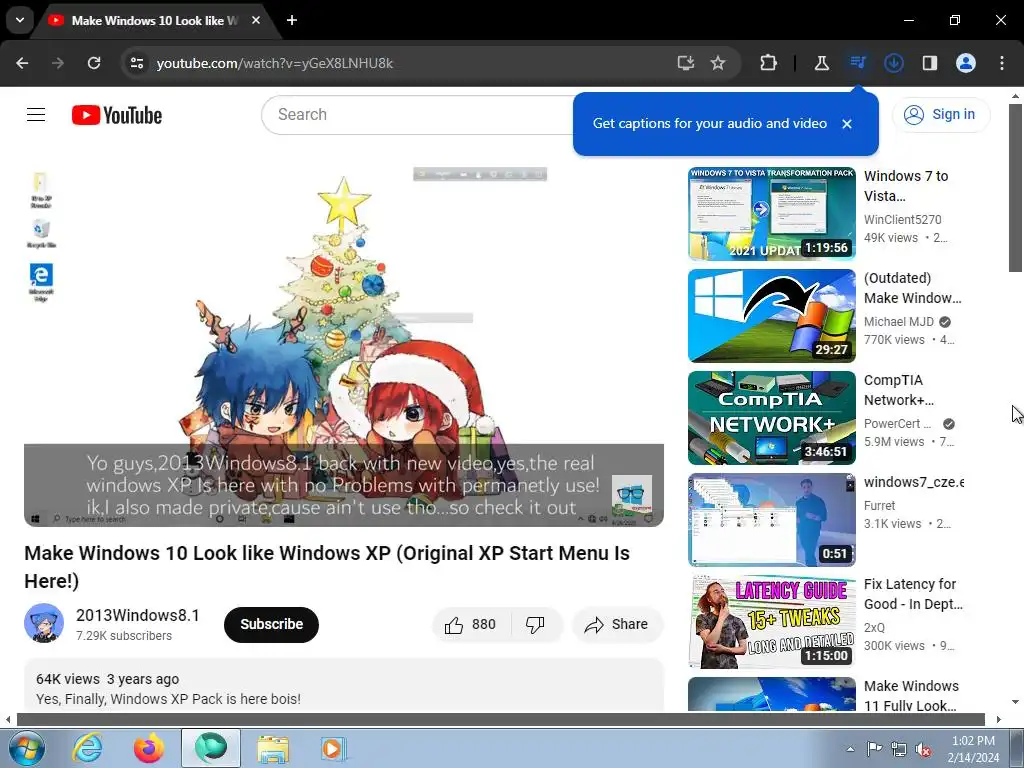Open the Michael MJD channel name
This screenshot has height=768, width=1024.
899,321
